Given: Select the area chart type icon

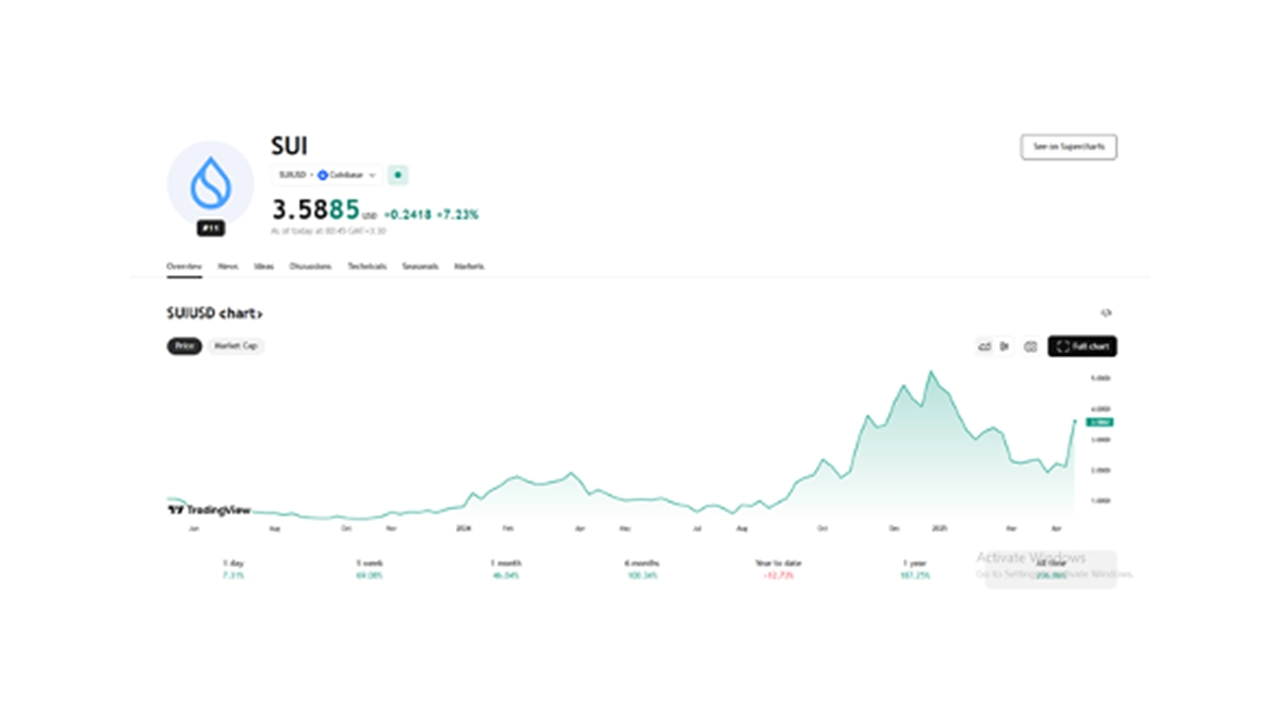Looking at the screenshot, I should 984,346.
